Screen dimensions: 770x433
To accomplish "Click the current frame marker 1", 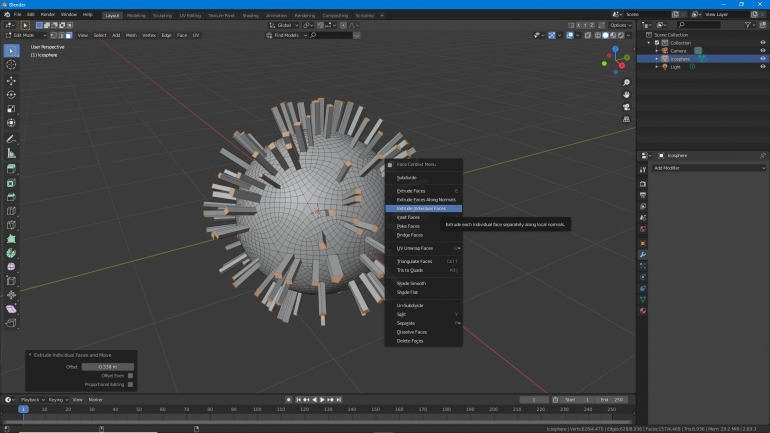I will coord(23,409).
